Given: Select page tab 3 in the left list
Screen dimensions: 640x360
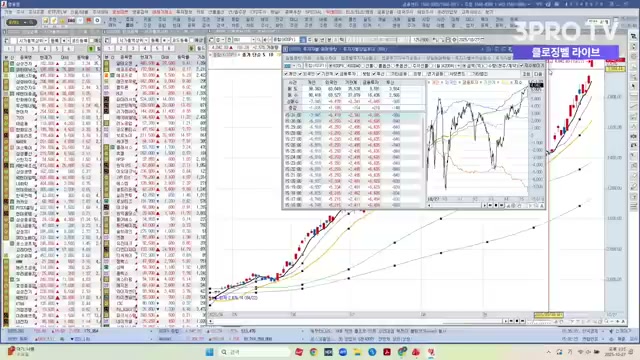Looking at the screenshot, I should point(33,49).
